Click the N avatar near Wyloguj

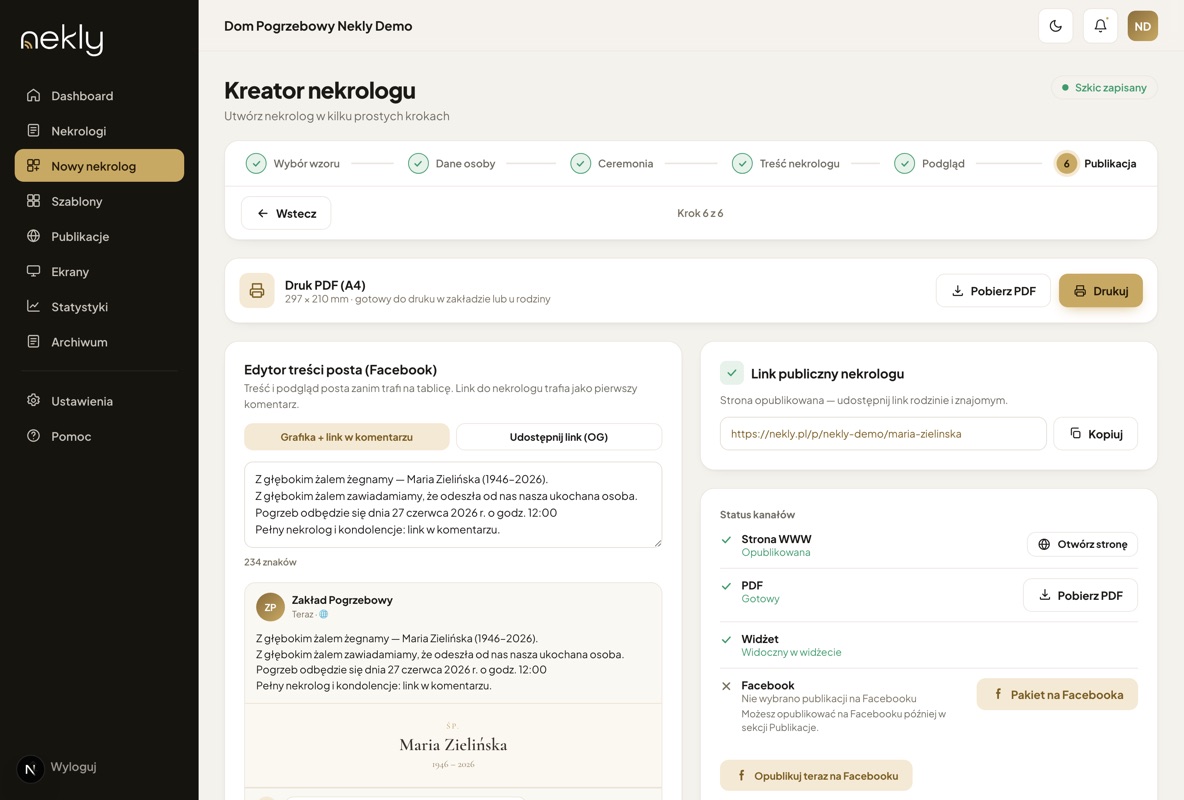(30, 769)
